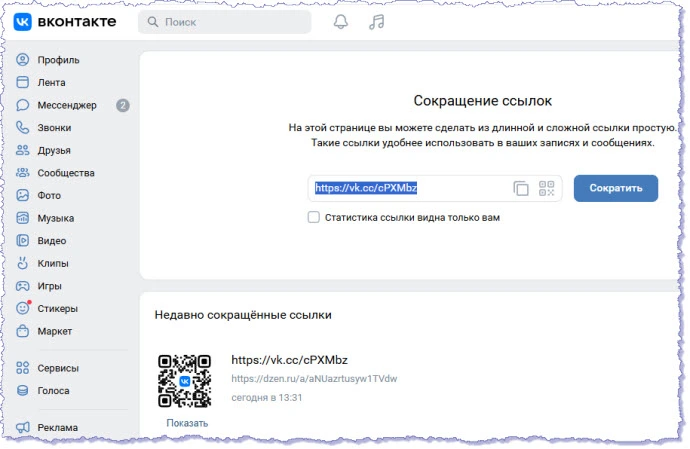690x449 pixels.
Task: Go to Музыка menu item
Action: (x=56, y=218)
